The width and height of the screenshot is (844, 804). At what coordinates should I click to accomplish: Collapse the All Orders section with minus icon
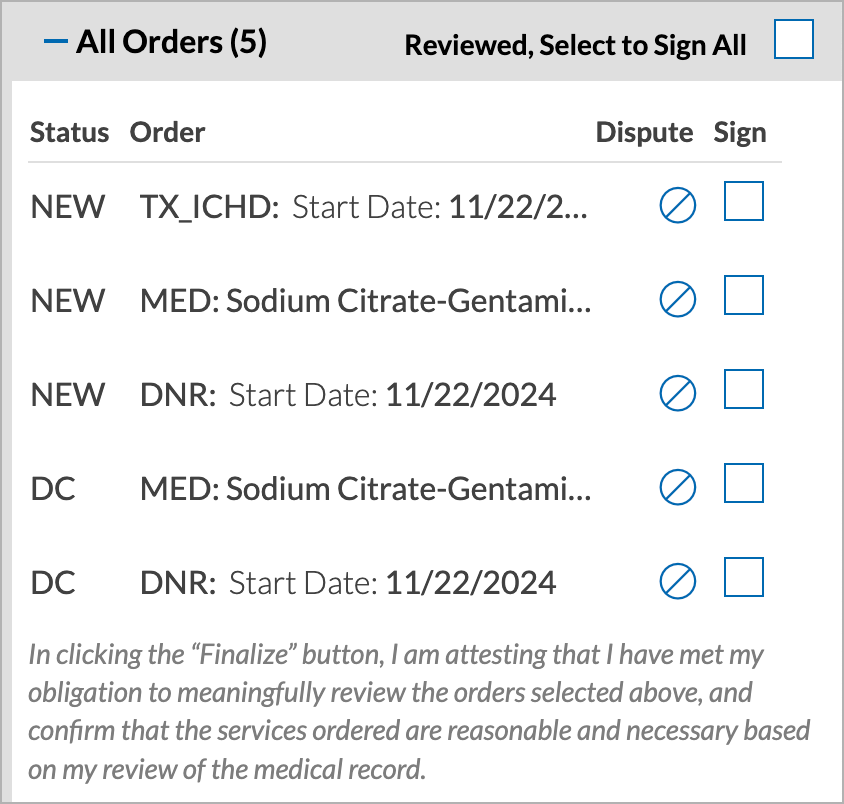[55, 41]
